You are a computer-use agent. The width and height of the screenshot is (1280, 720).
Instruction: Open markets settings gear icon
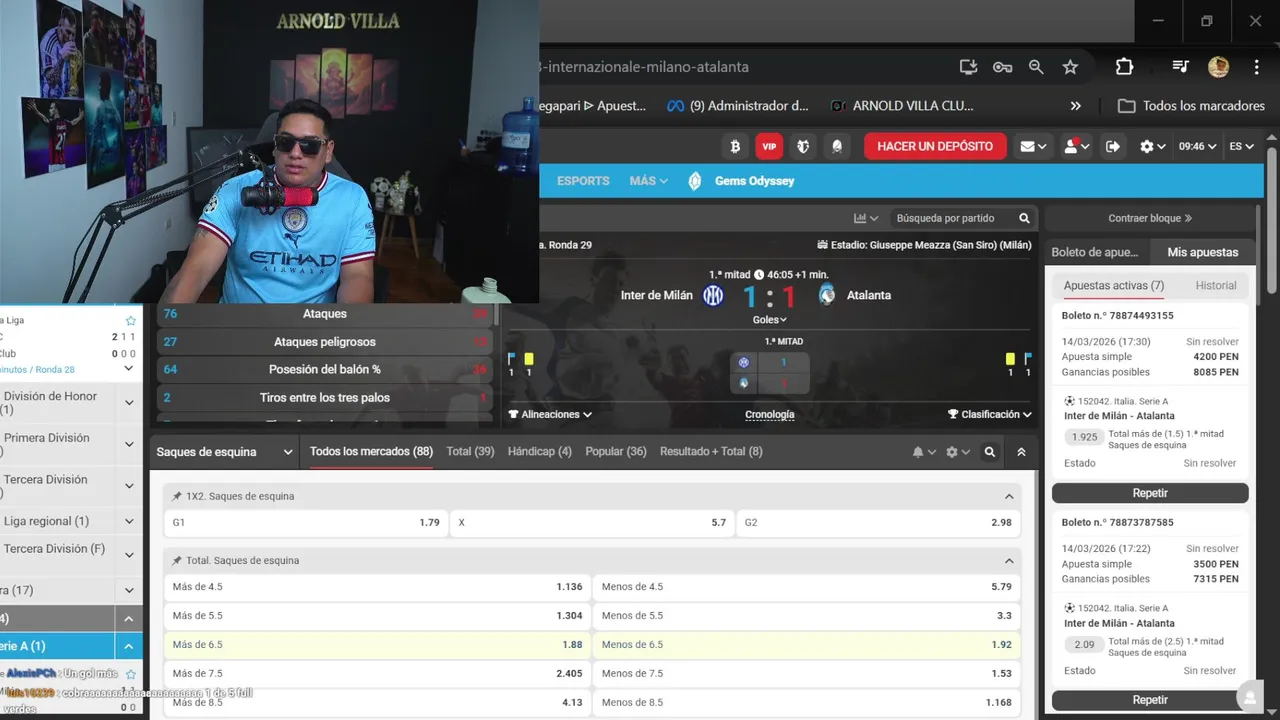click(x=952, y=452)
